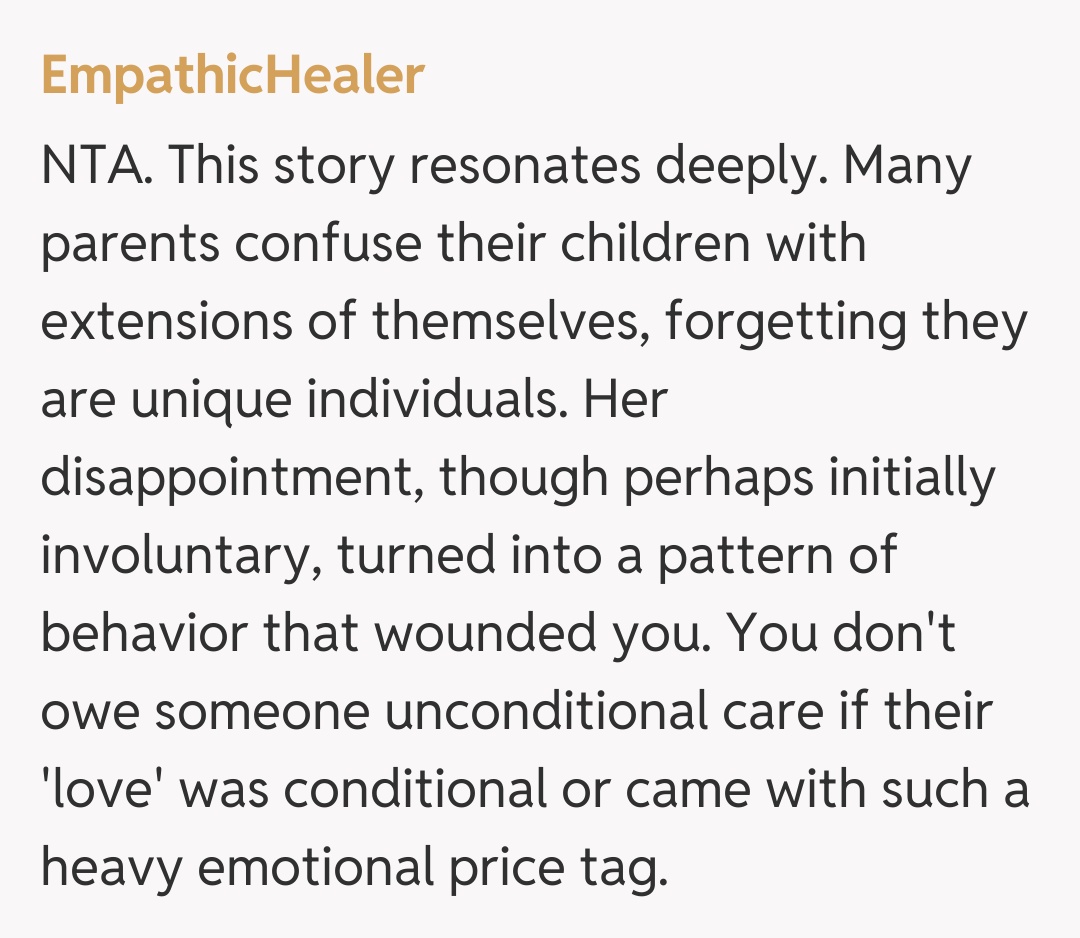Click the word 'disappointment' in the comment
This screenshot has height=938, width=1080.
233,478
